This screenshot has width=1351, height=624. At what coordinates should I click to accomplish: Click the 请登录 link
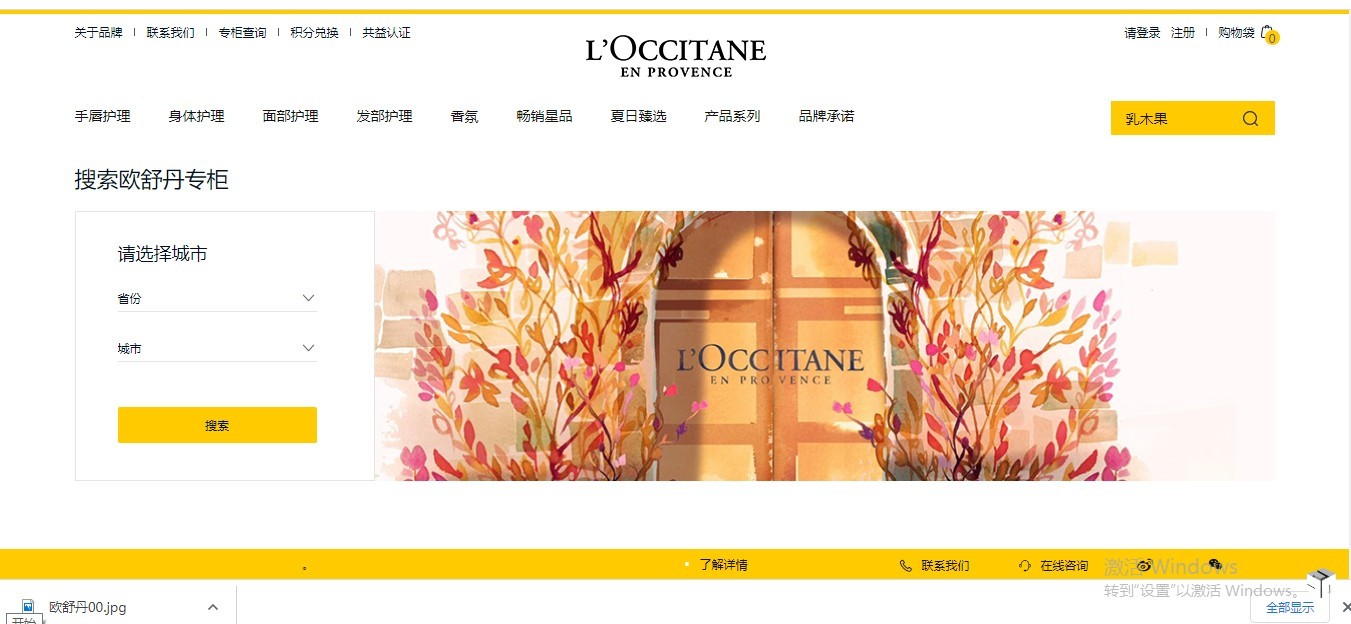tap(1142, 33)
